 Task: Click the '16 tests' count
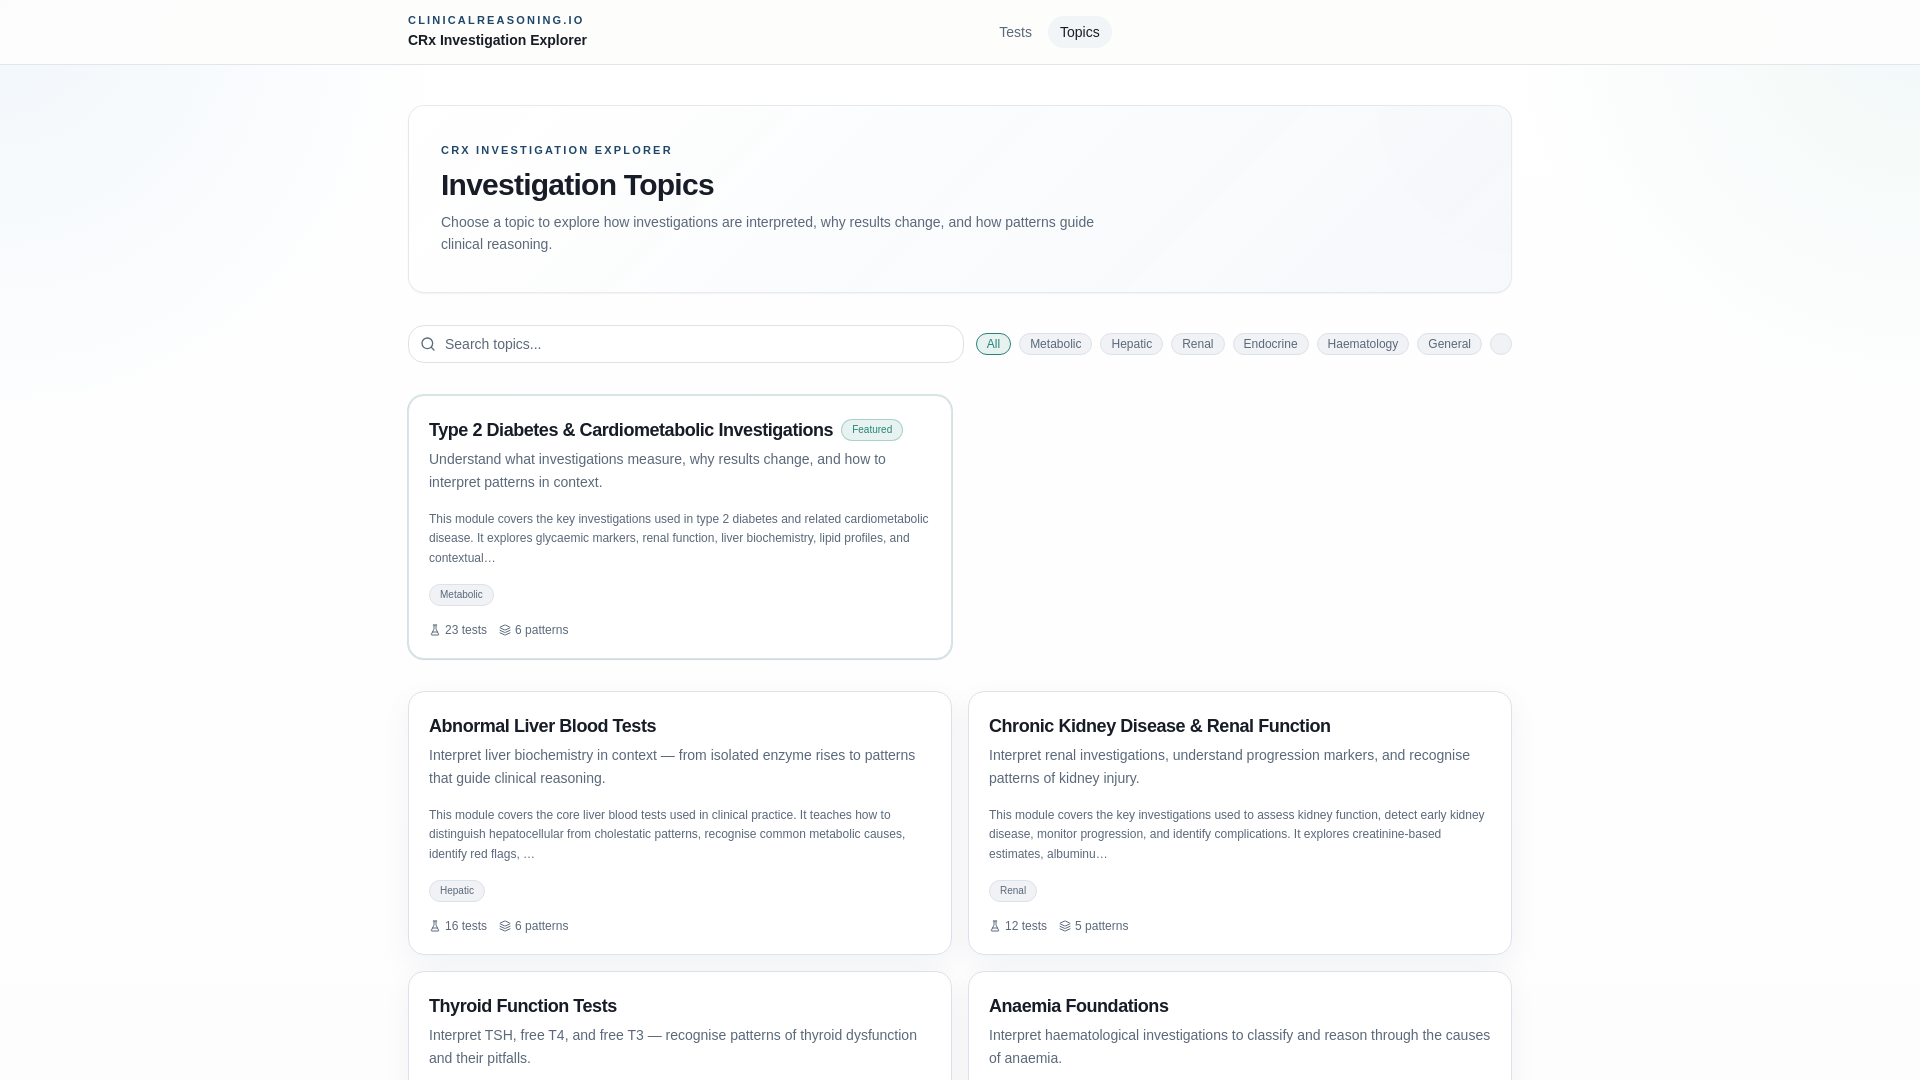coord(466,926)
